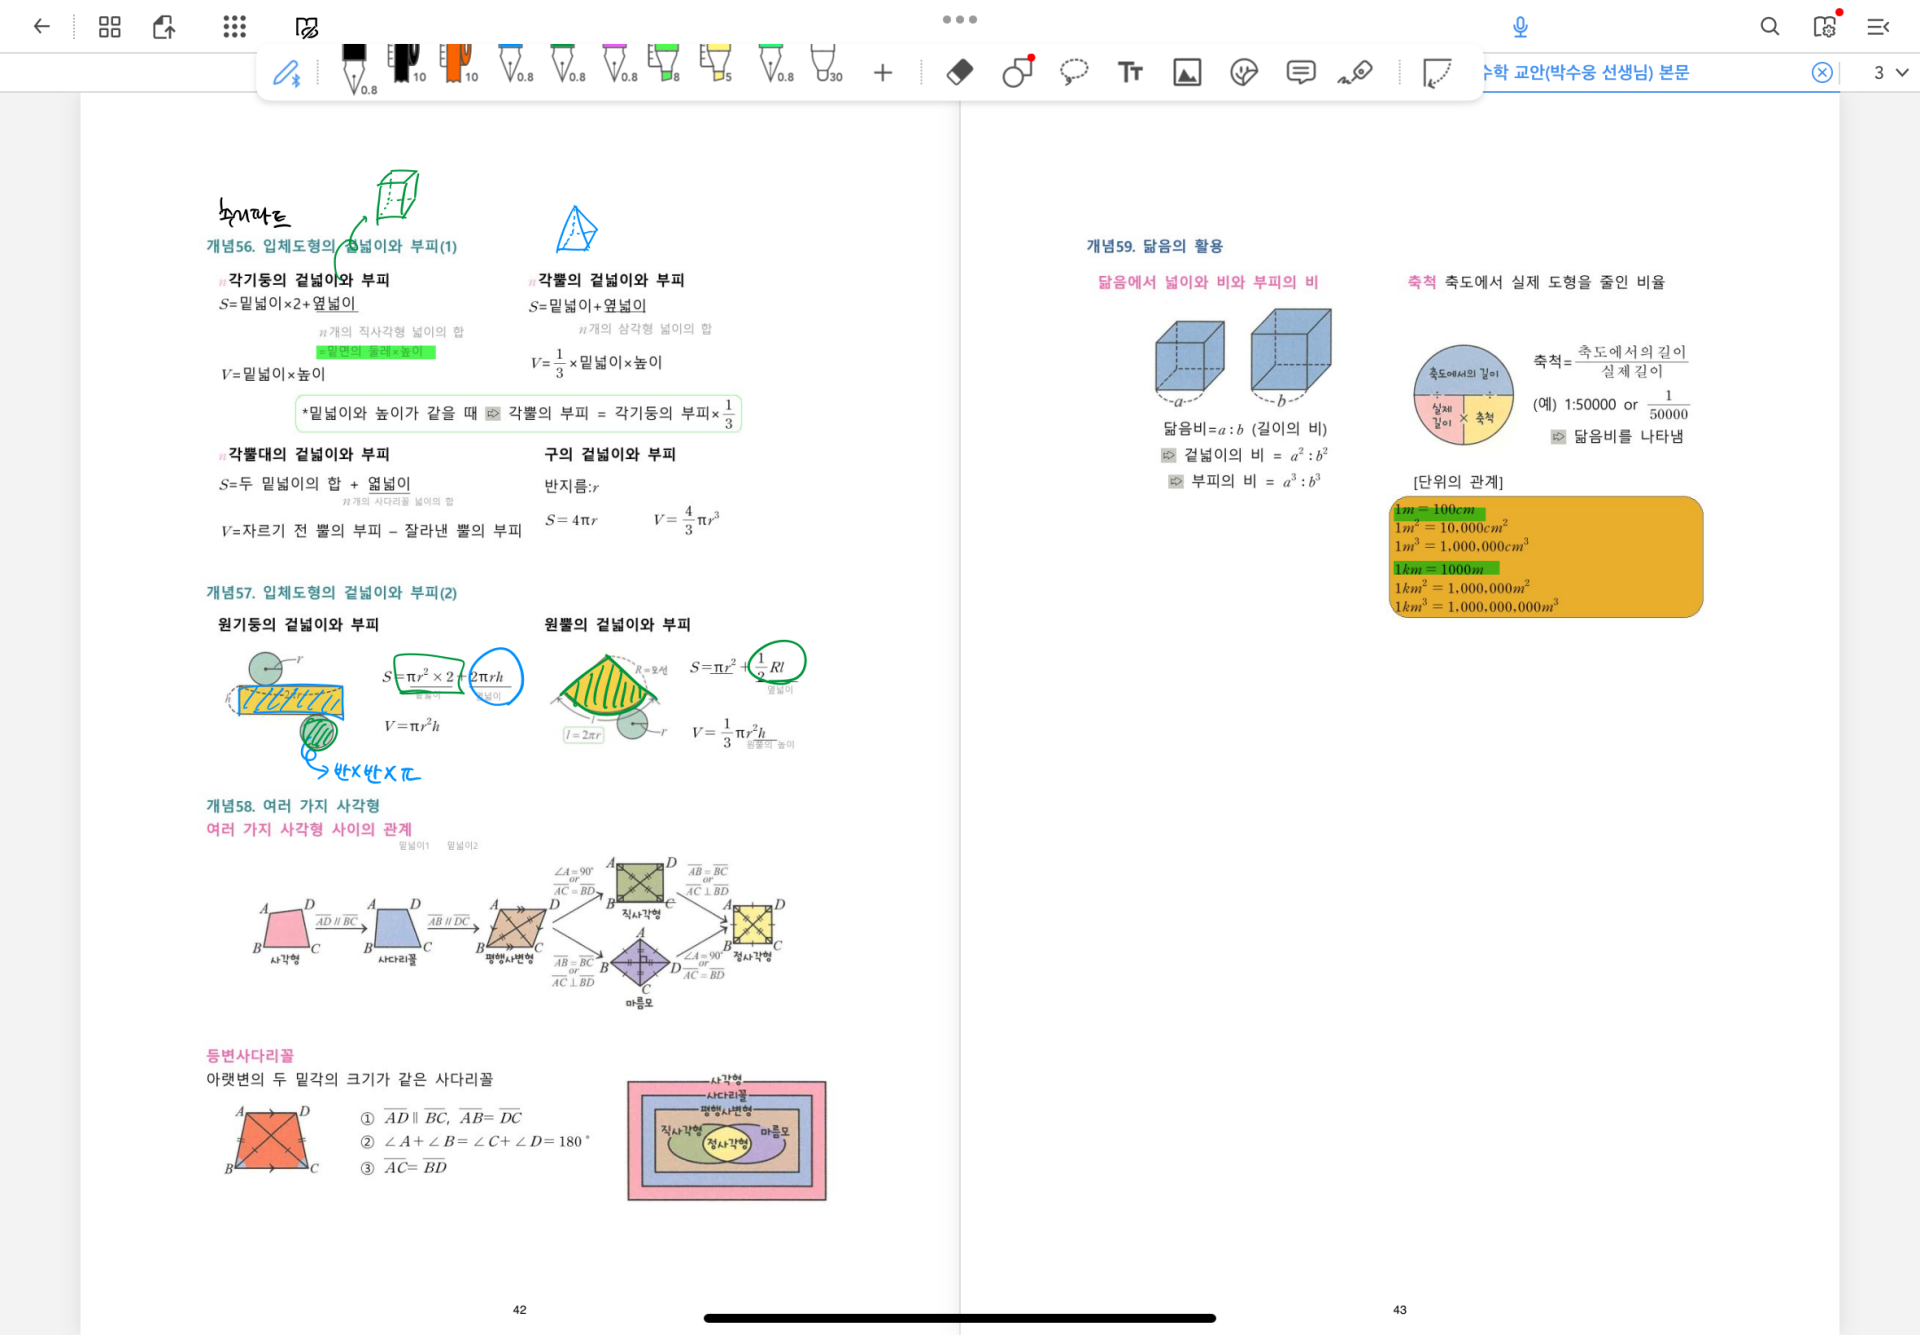Viewport: 1920px width, 1335px height.
Task: Open the Stickers tool
Action: pos(1243,72)
